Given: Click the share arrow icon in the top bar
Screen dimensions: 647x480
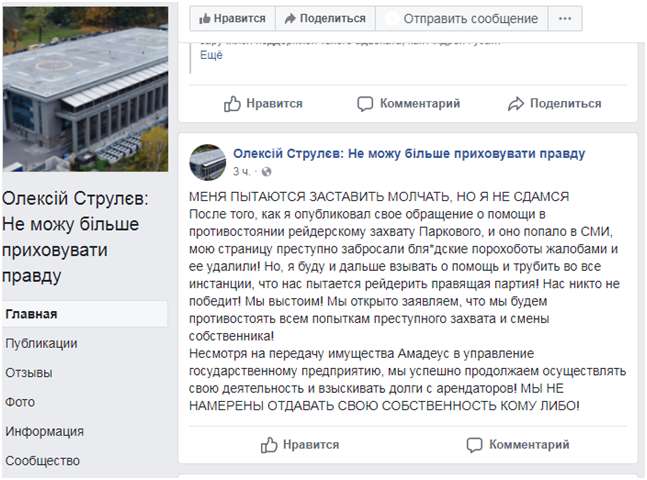Looking at the screenshot, I should click(290, 18).
